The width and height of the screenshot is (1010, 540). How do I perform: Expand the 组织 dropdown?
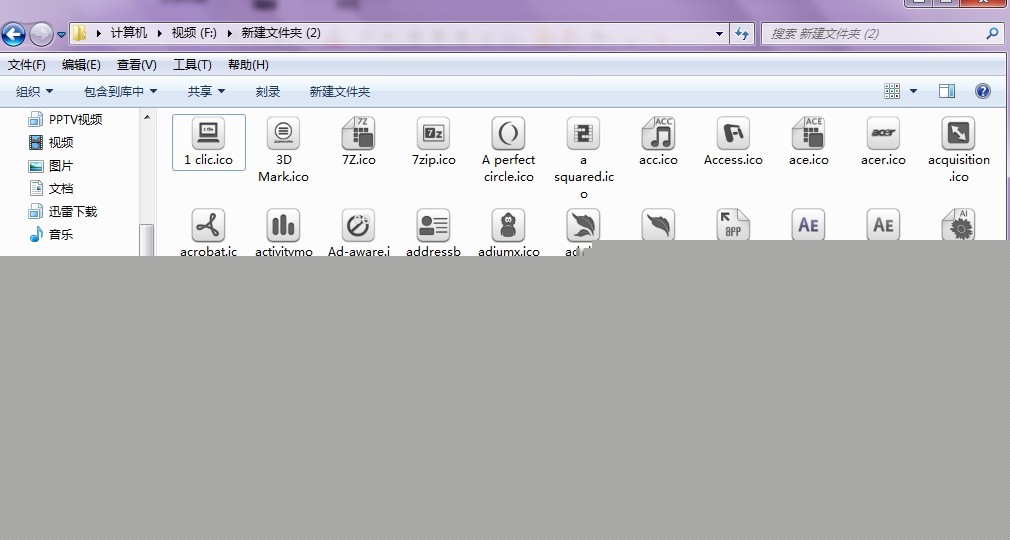(x=34, y=92)
